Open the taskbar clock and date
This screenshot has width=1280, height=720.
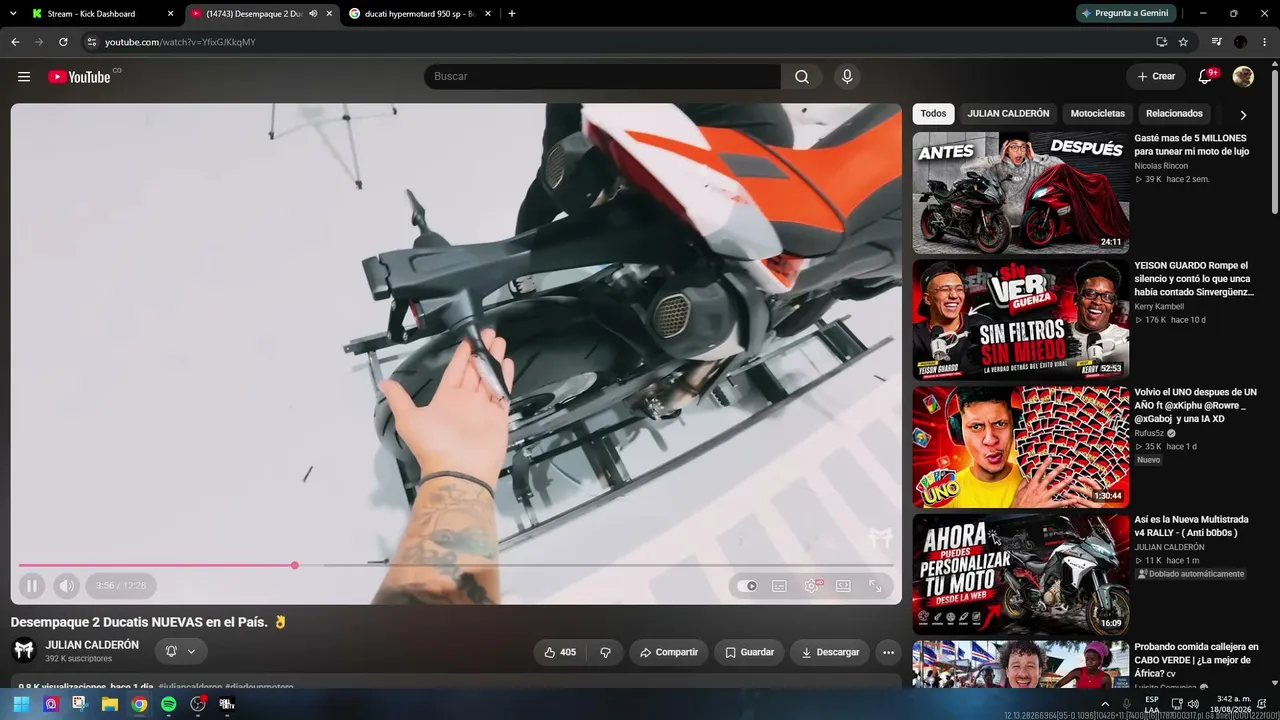pyautogui.click(x=1233, y=704)
